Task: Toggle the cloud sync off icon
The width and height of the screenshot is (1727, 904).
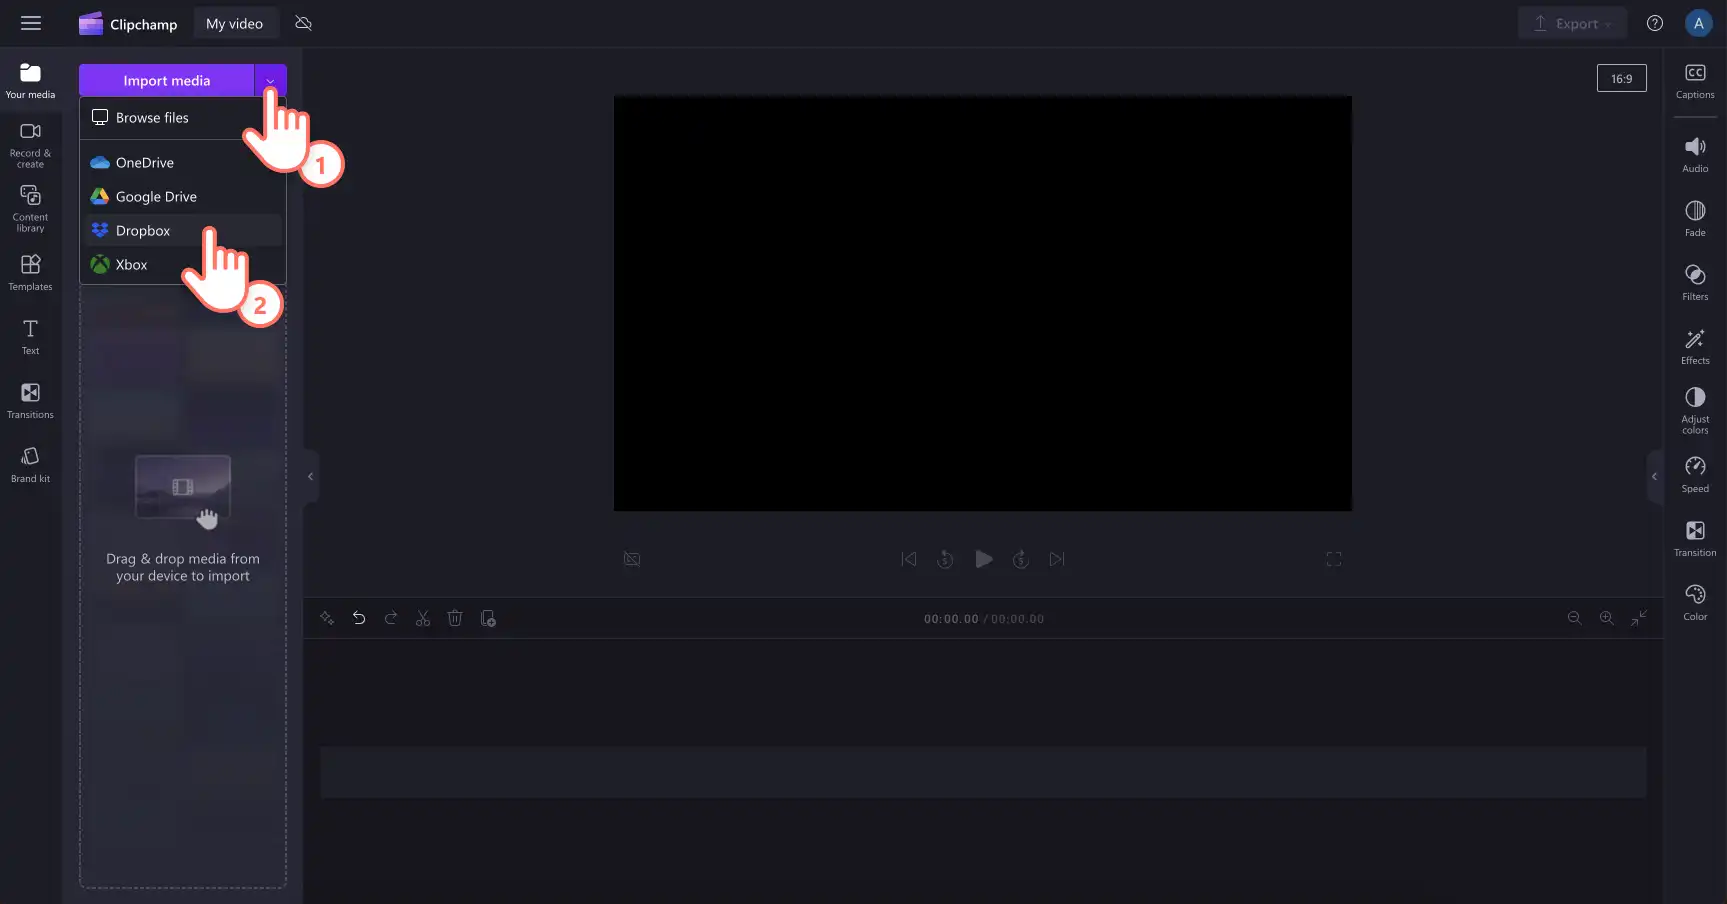Action: tap(304, 23)
